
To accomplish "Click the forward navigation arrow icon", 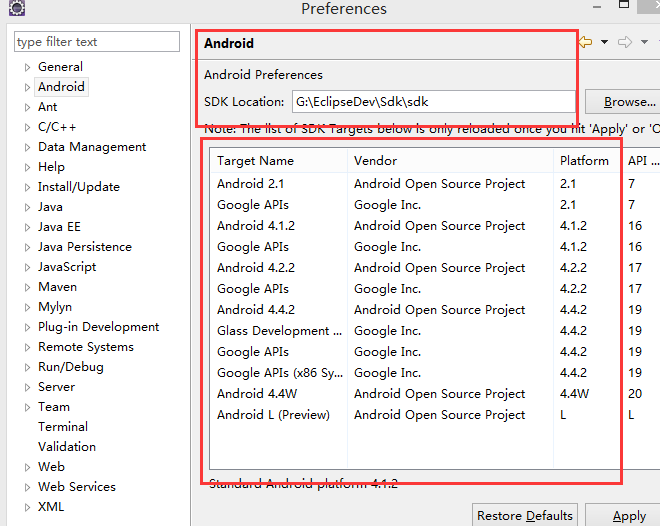I will coord(625,42).
